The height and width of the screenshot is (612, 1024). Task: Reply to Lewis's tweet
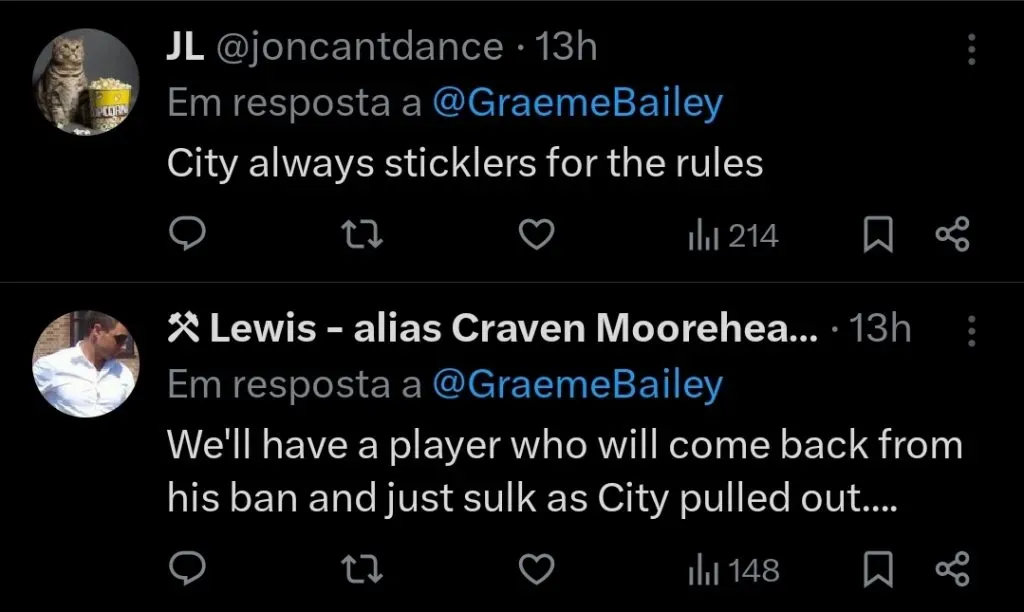[x=186, y=569]
